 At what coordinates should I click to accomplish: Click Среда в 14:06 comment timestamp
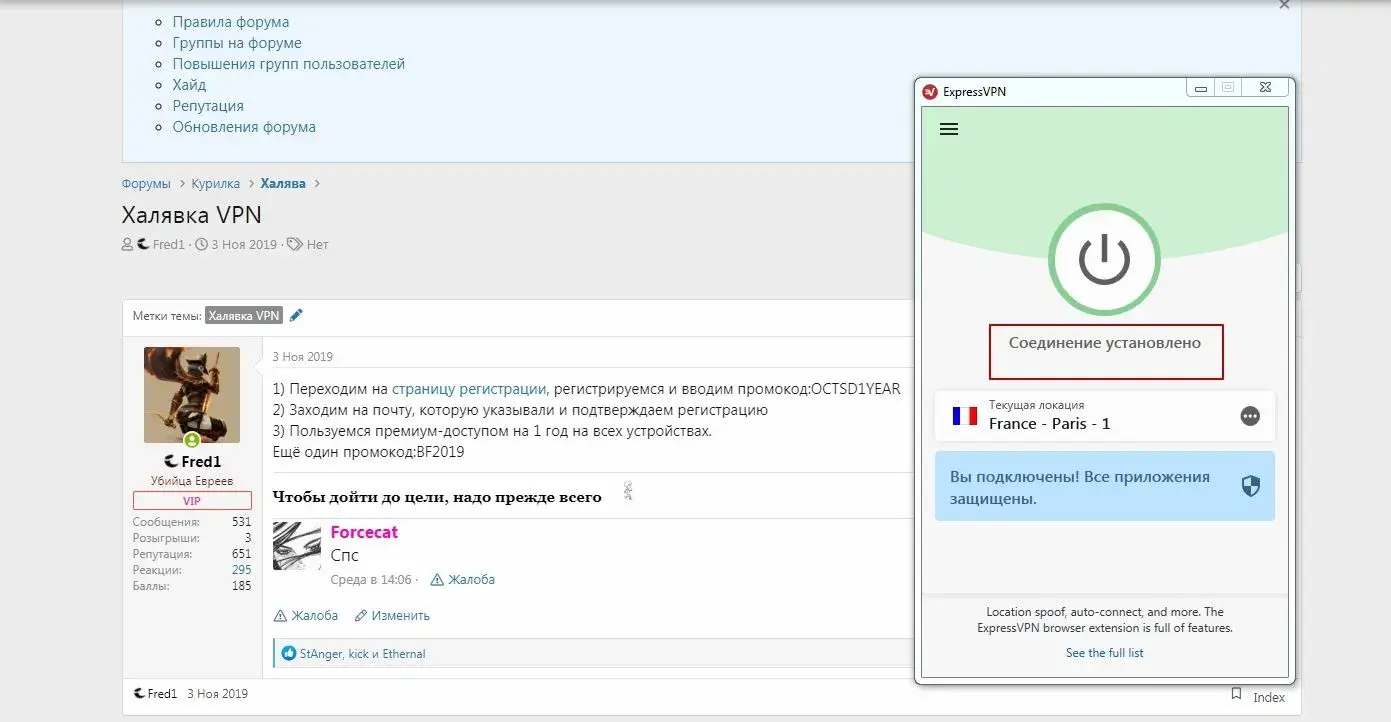pos(371,580)
